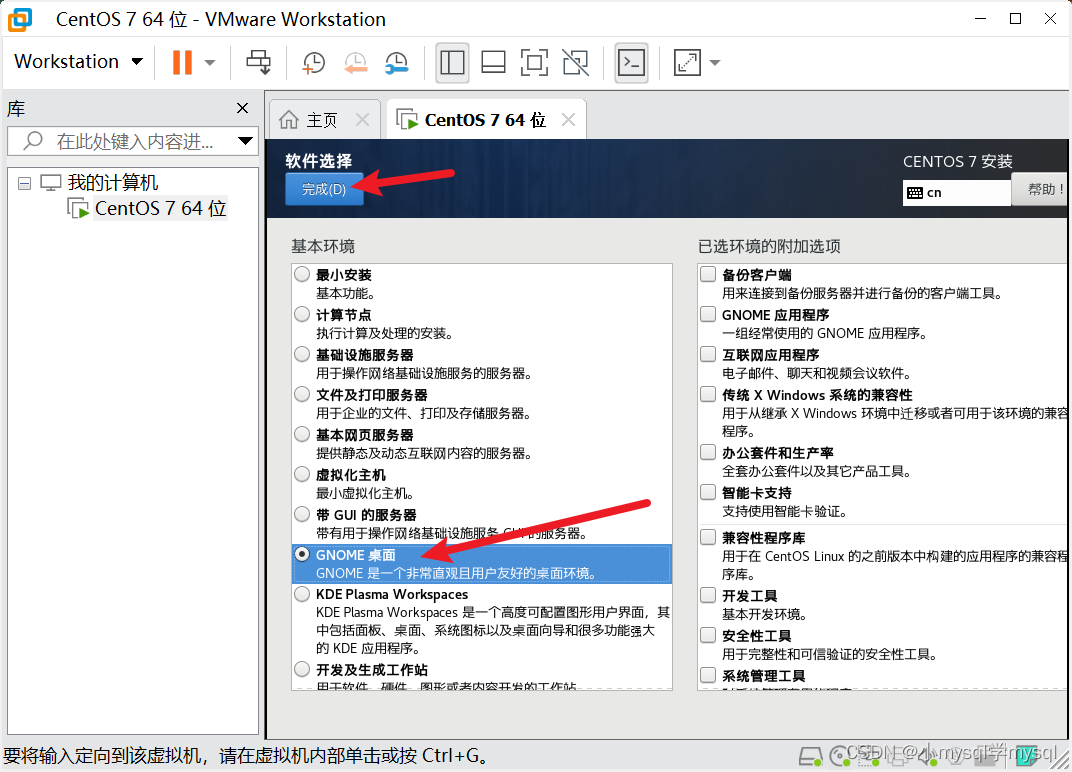Screen dimensions: 1072x772
Task: Revert to the previous snapshot
Action: pyautogui.click(x=355, y=62)
